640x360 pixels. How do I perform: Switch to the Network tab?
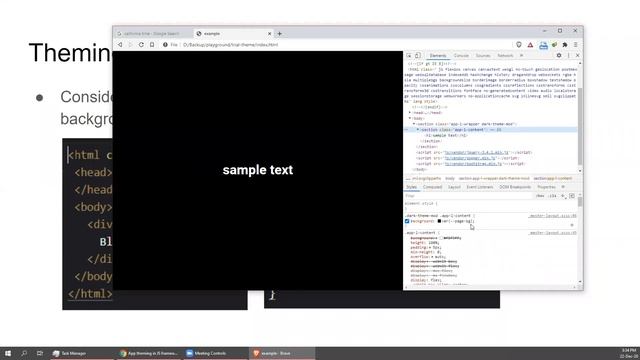[505, 56]
